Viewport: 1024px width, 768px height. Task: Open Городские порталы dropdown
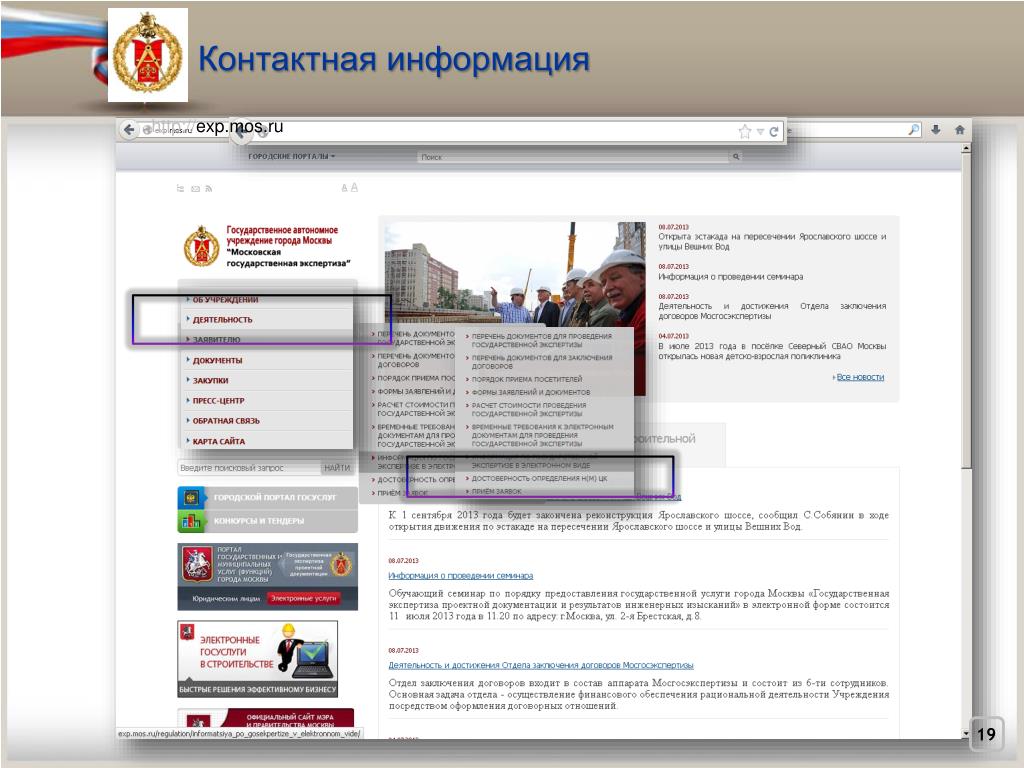click(x=291, y=157)
